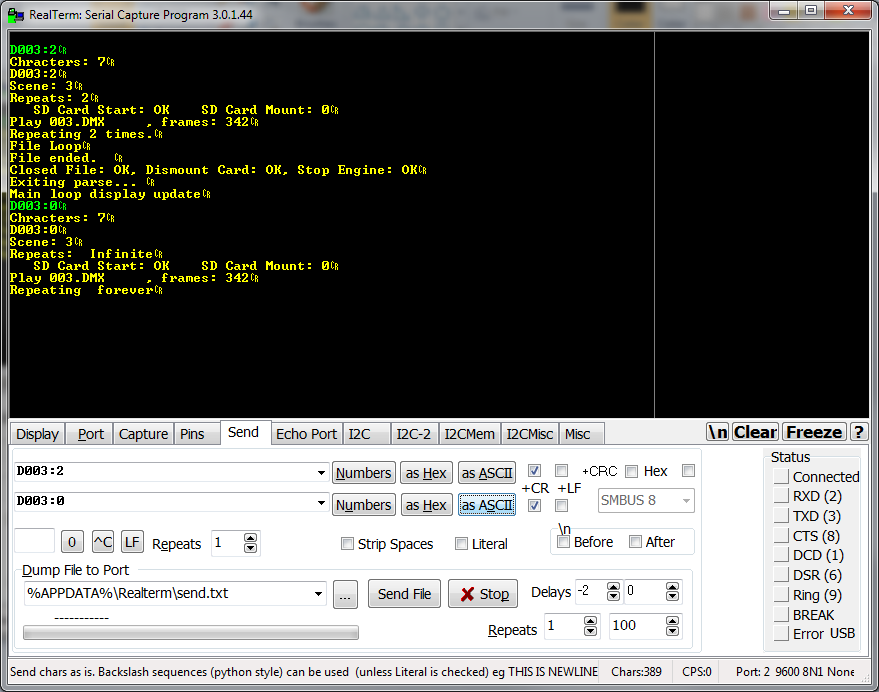Switch to the I2CMem tab
The image size is (879, 692).
pos(469,434)
